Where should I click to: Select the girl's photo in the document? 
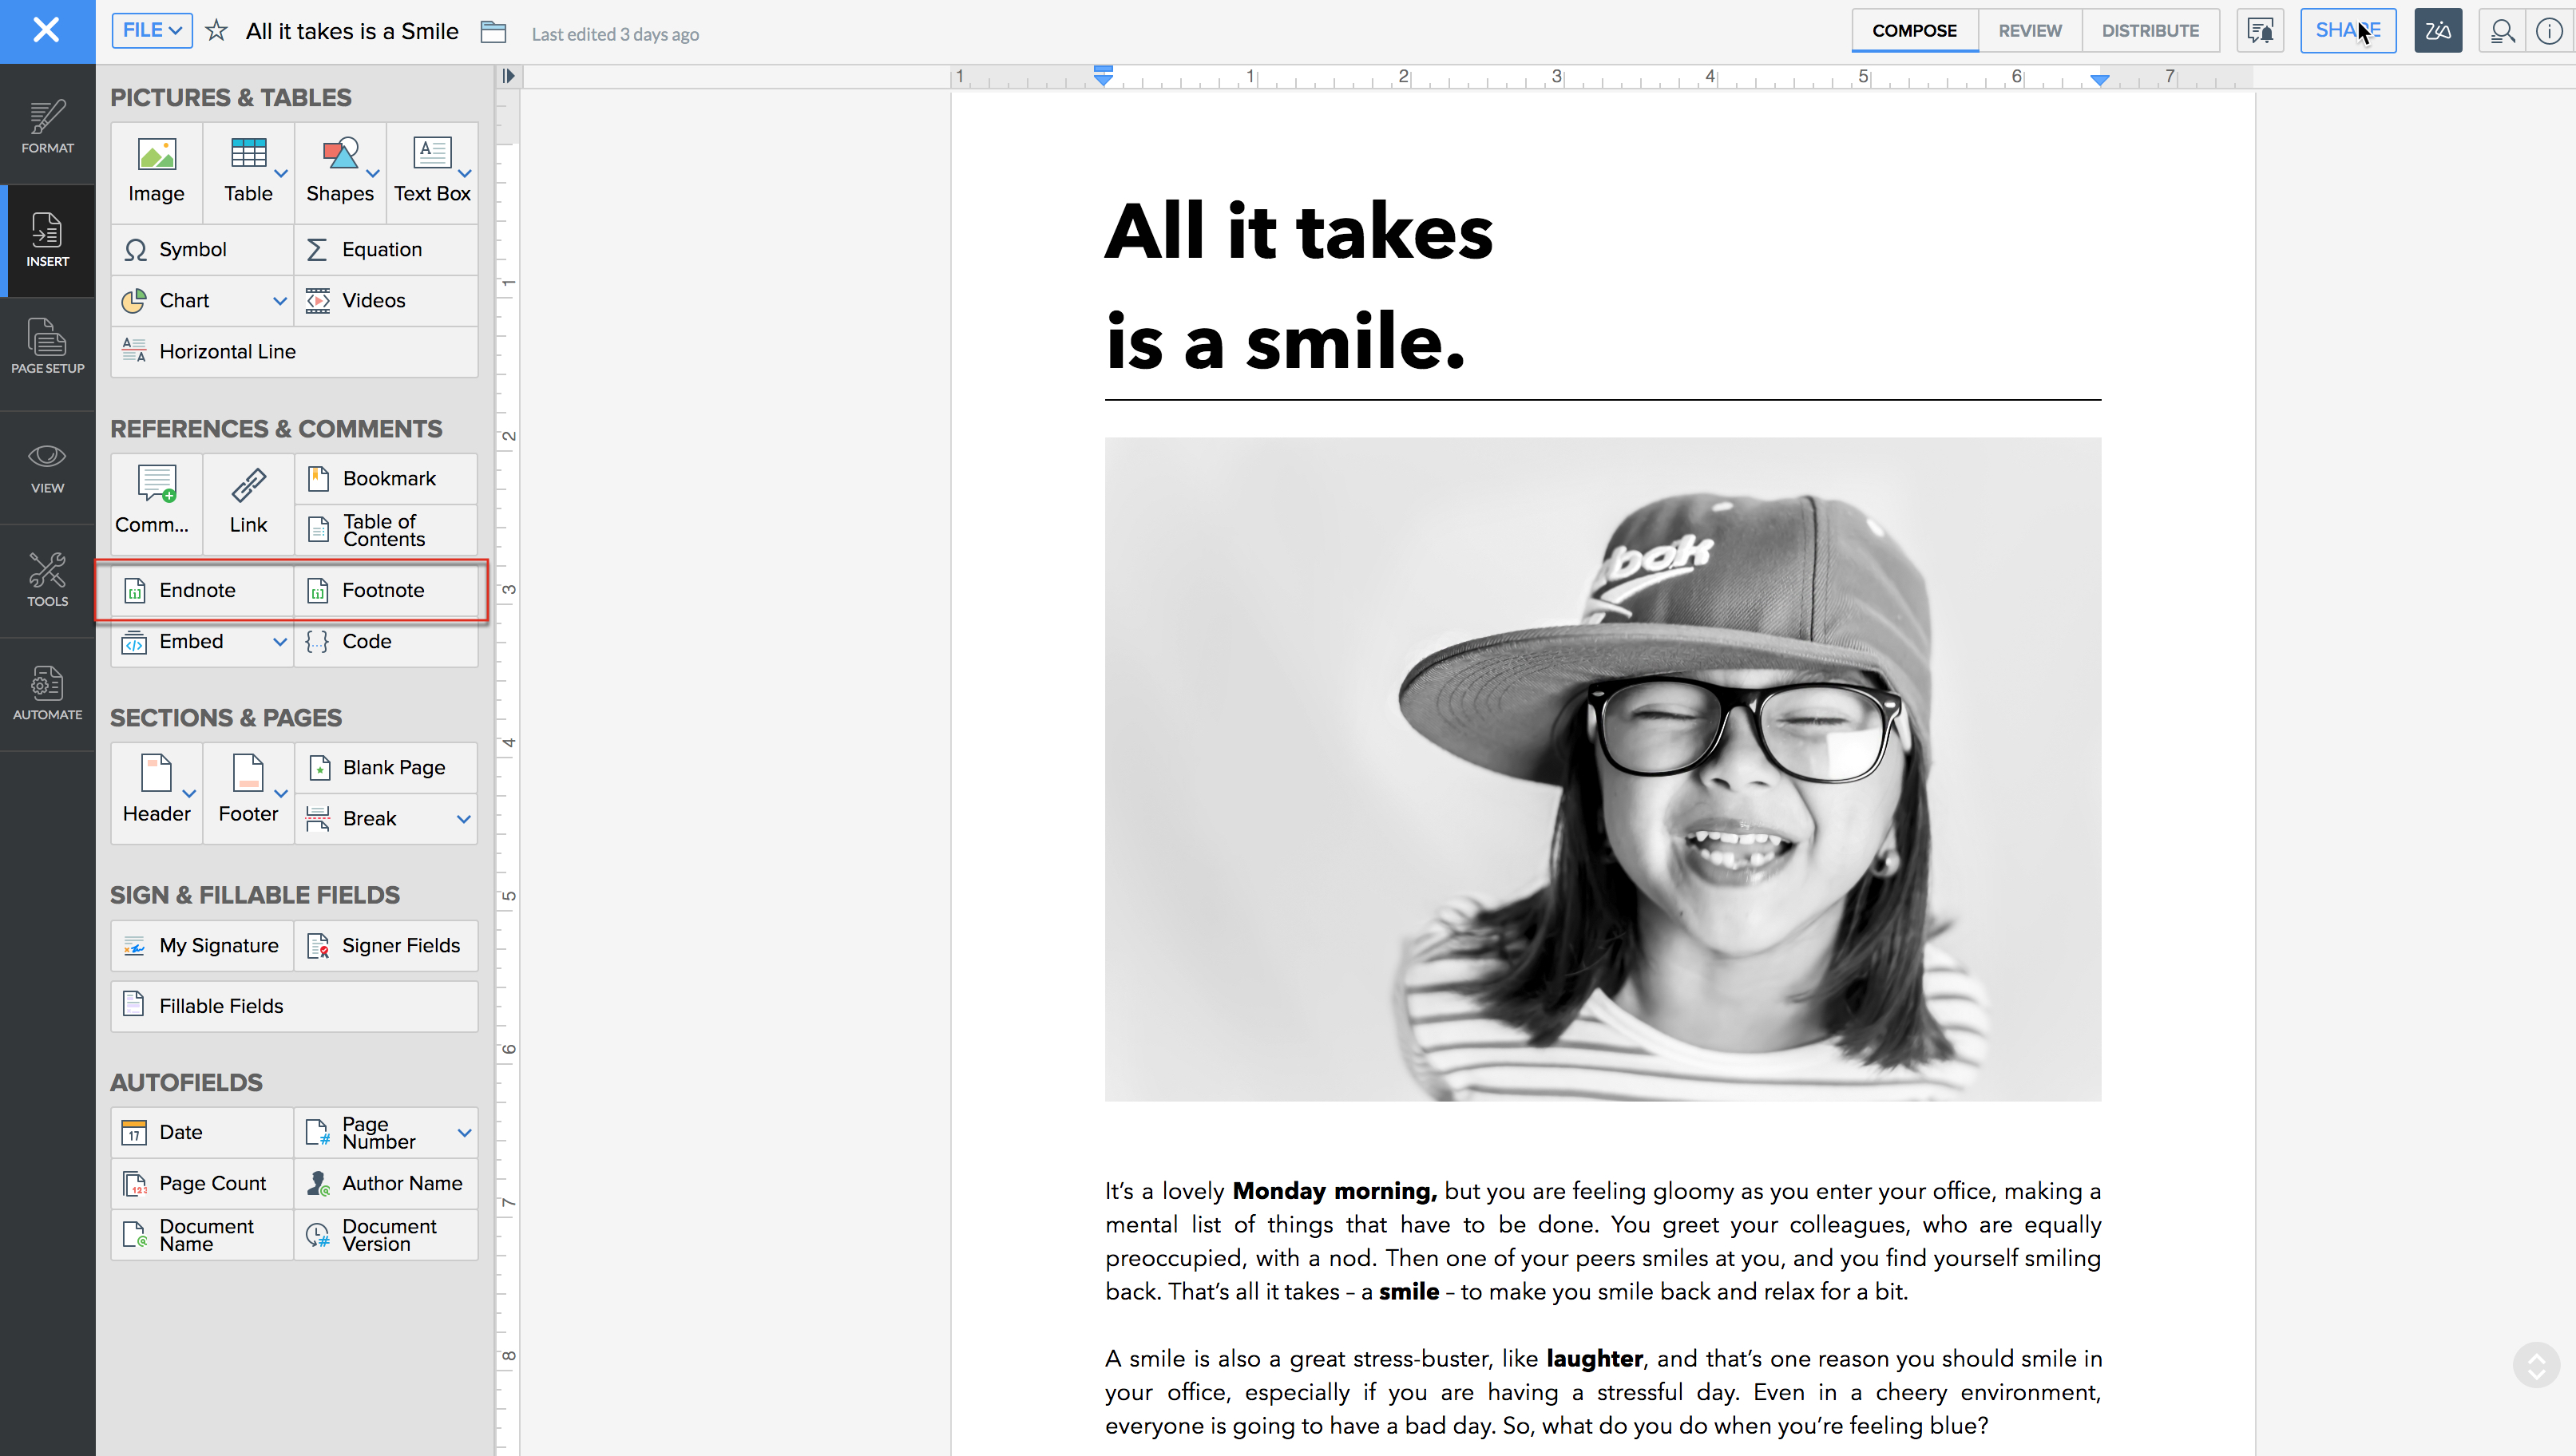(x=1602, y=769)
